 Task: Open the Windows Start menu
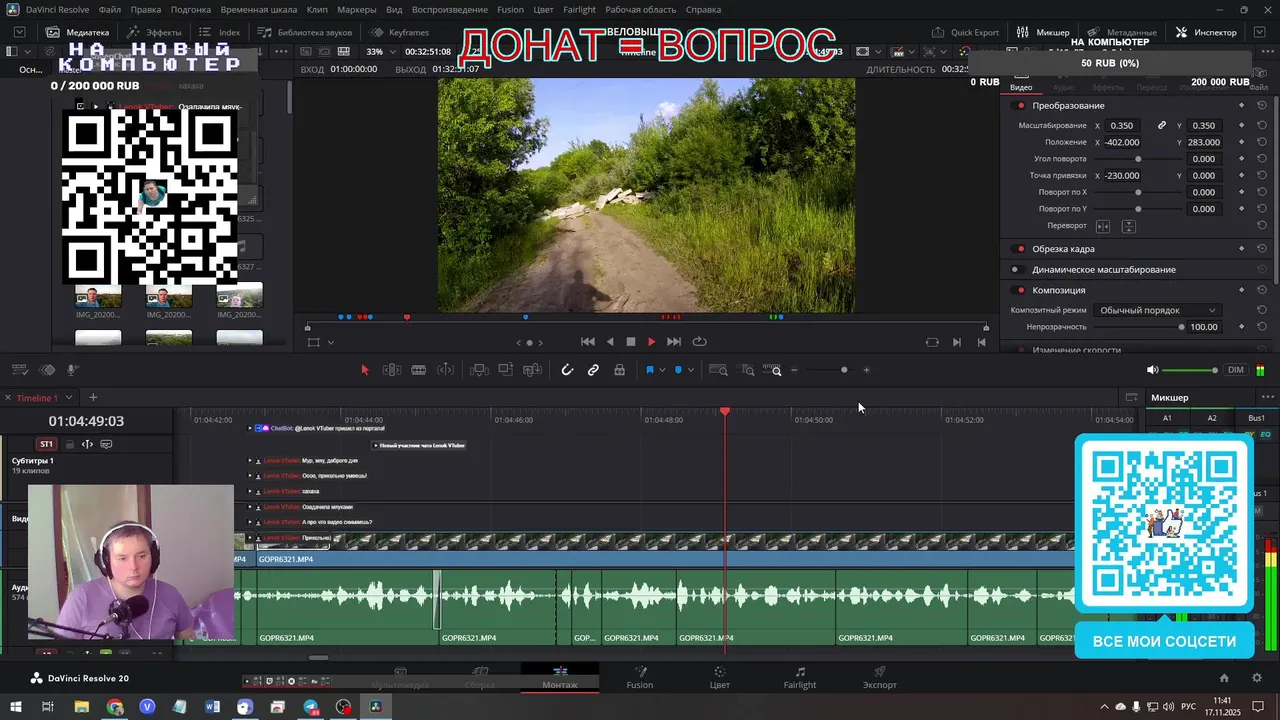(x=15, y=707)
